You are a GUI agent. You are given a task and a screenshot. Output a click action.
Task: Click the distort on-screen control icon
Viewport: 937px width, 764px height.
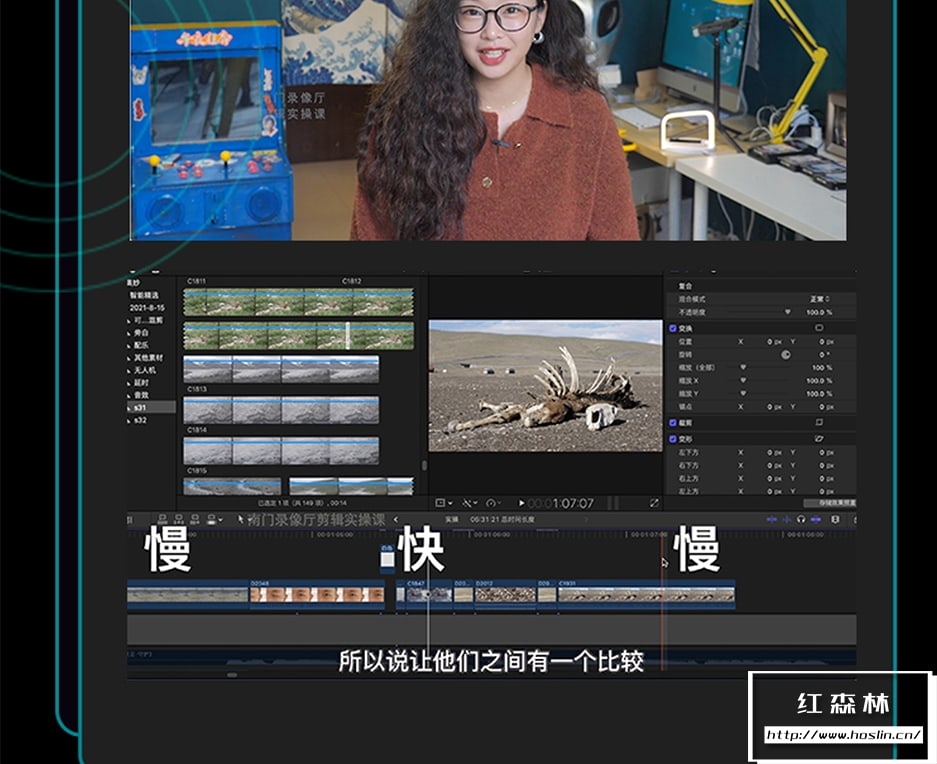[x=819, y=439]
